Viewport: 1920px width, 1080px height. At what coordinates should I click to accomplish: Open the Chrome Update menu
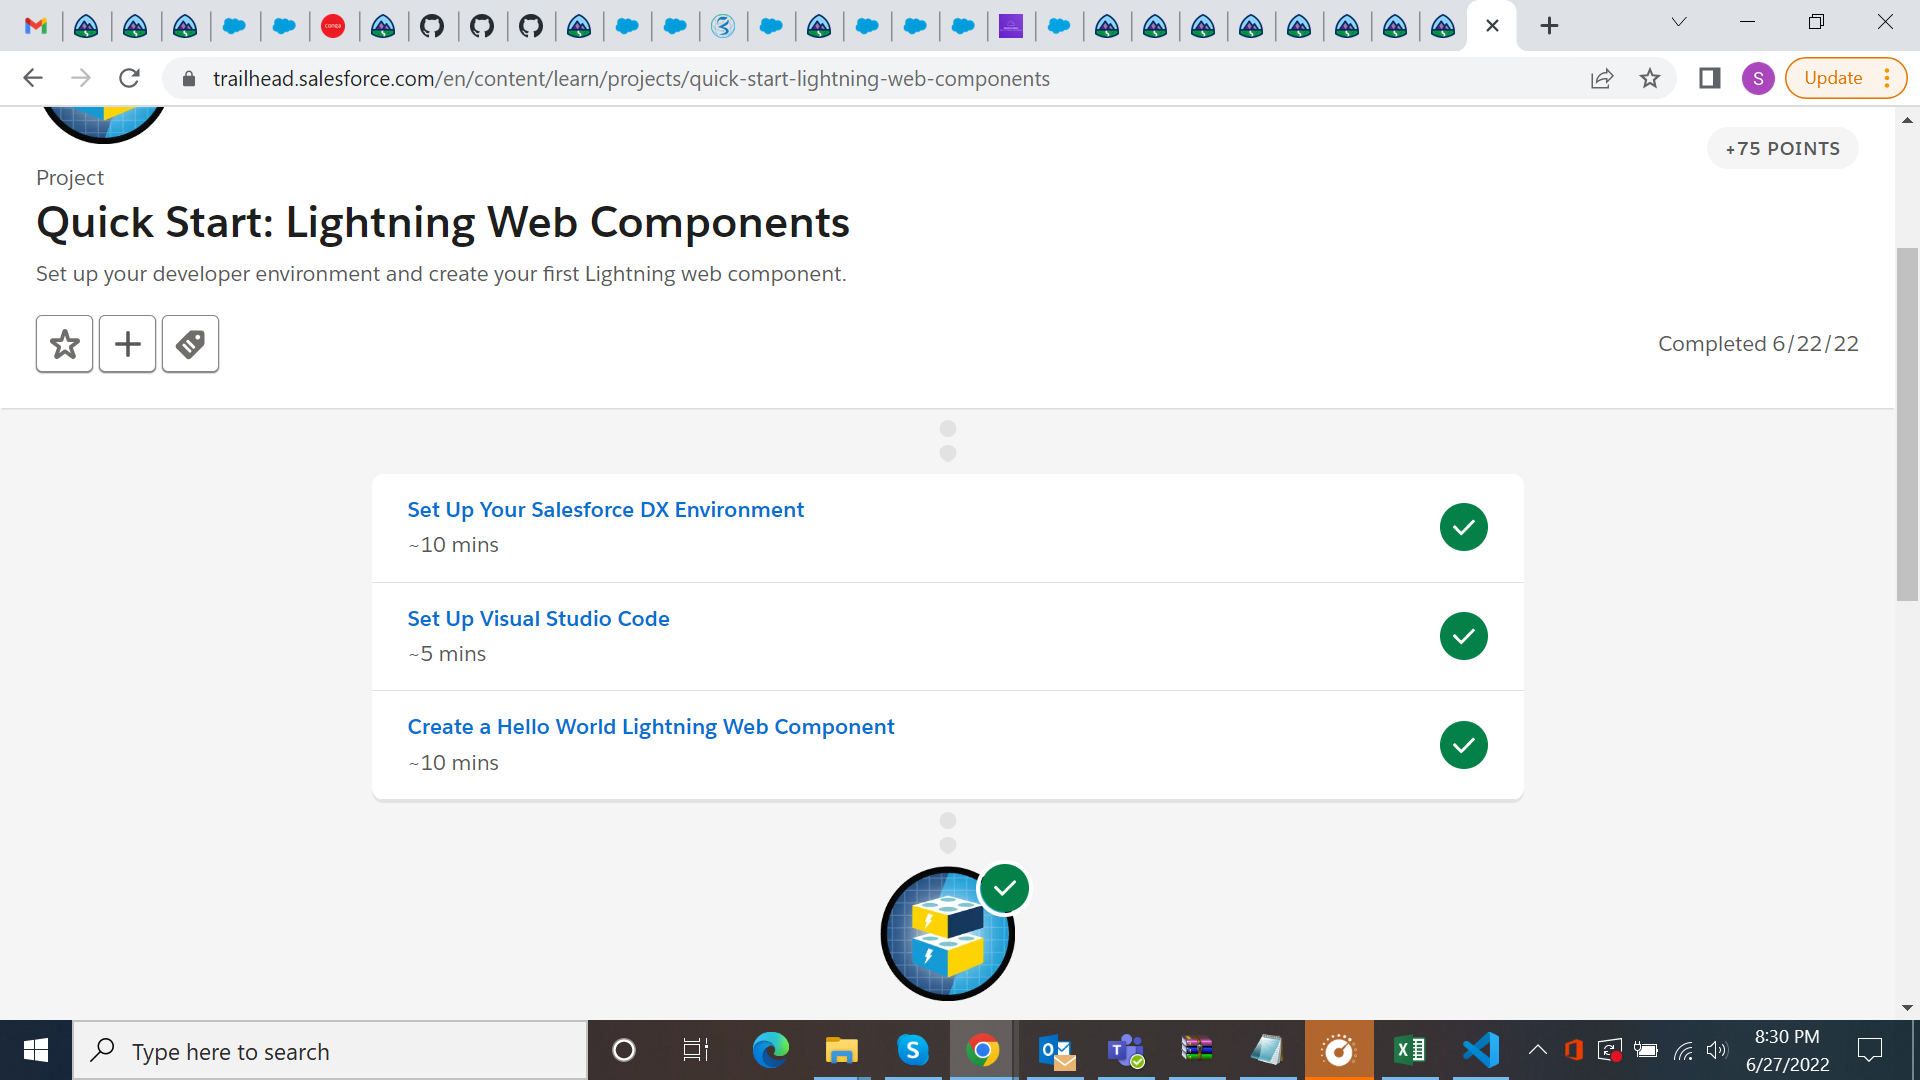pos(1846,78)
